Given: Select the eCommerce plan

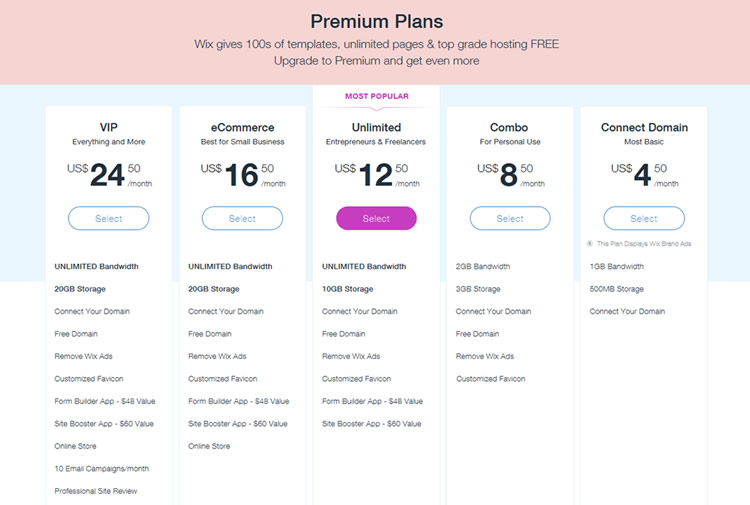Looking at the screenshot, I should tap(242, 218).
